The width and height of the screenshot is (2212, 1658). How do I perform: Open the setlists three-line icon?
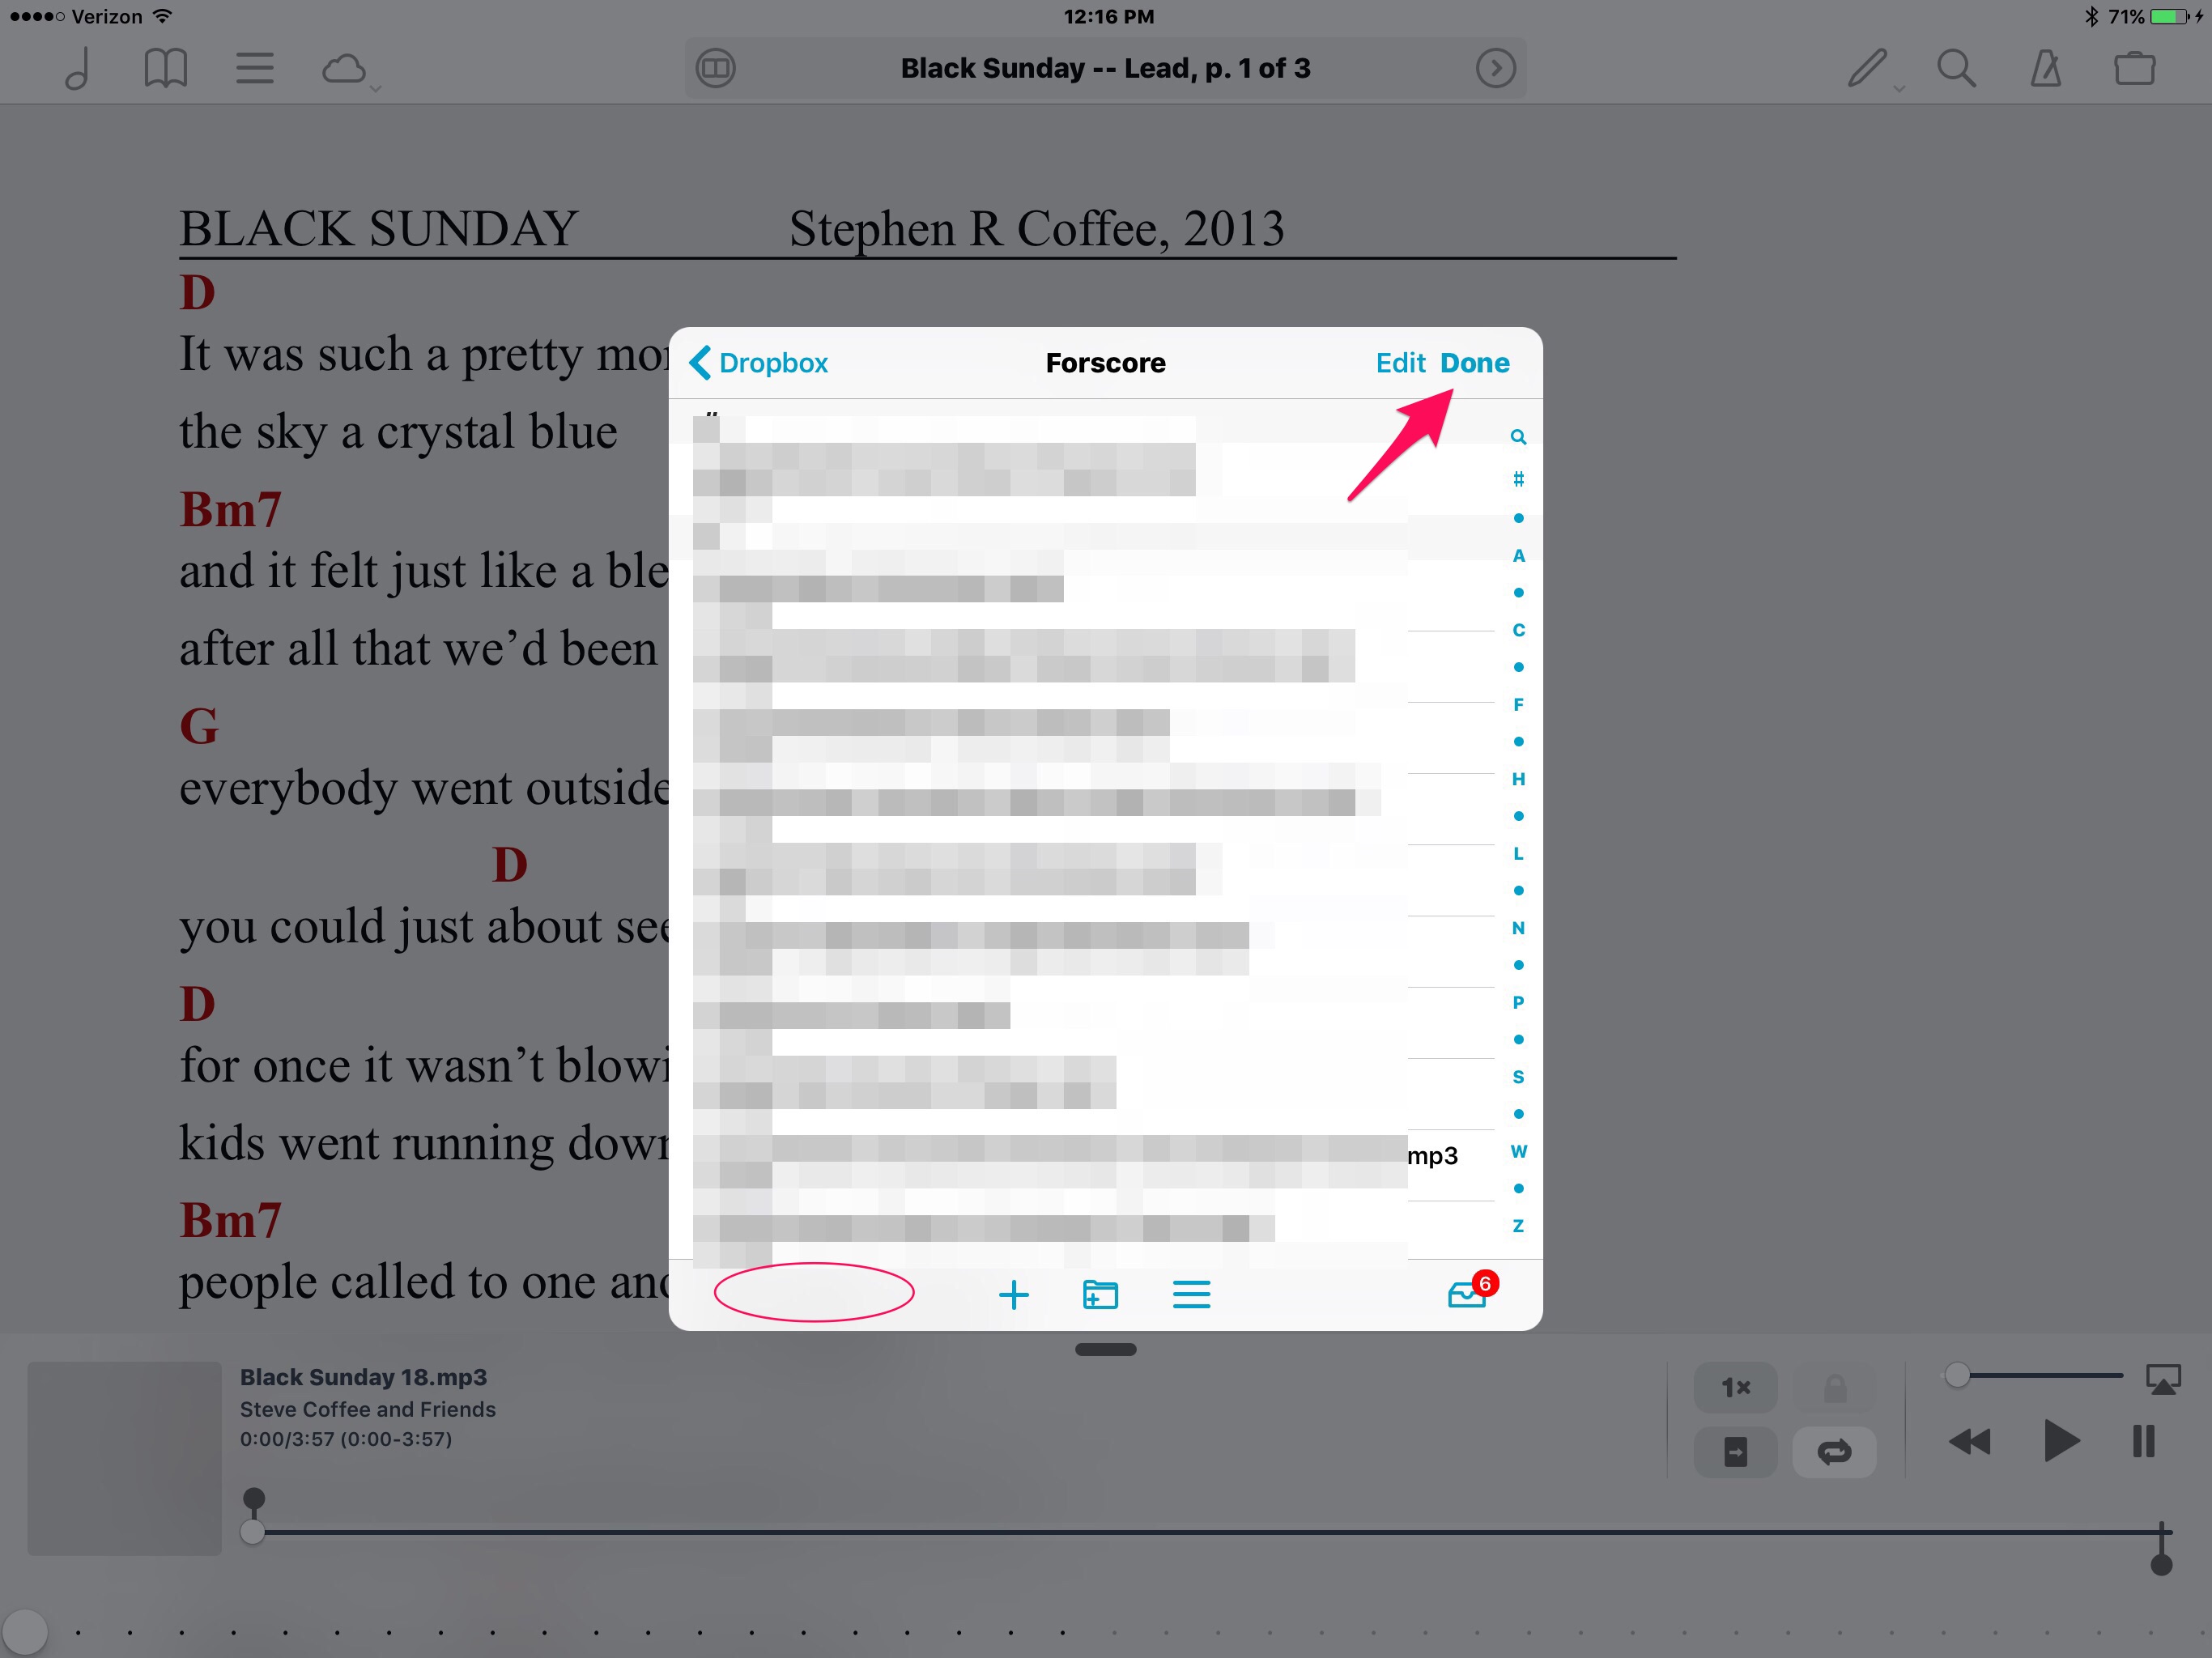coord(254,68)
